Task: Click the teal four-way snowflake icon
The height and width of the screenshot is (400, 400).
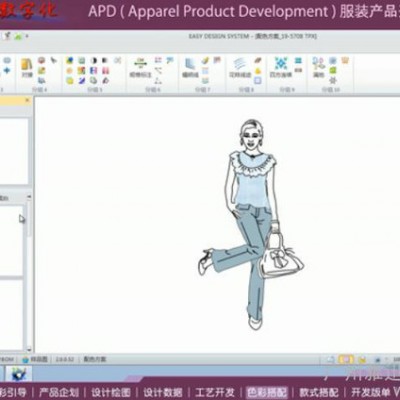Action: (x=281, y=63)
